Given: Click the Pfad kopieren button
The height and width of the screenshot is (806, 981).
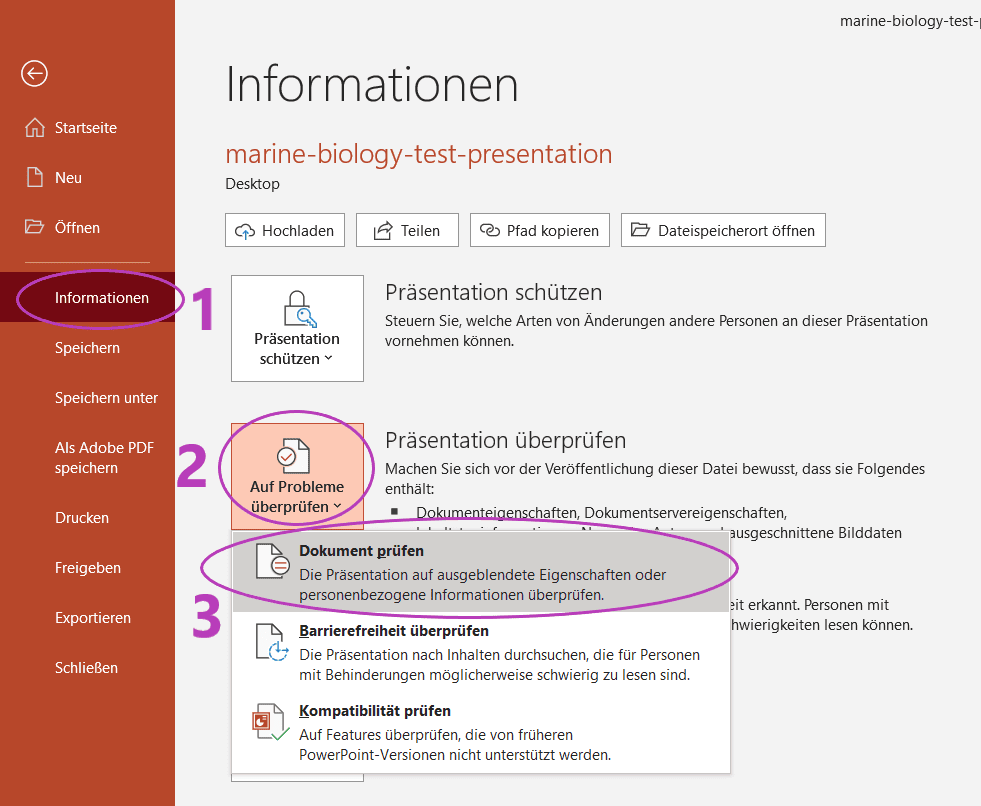Looking at the screenshot, I should coord(540,230).
